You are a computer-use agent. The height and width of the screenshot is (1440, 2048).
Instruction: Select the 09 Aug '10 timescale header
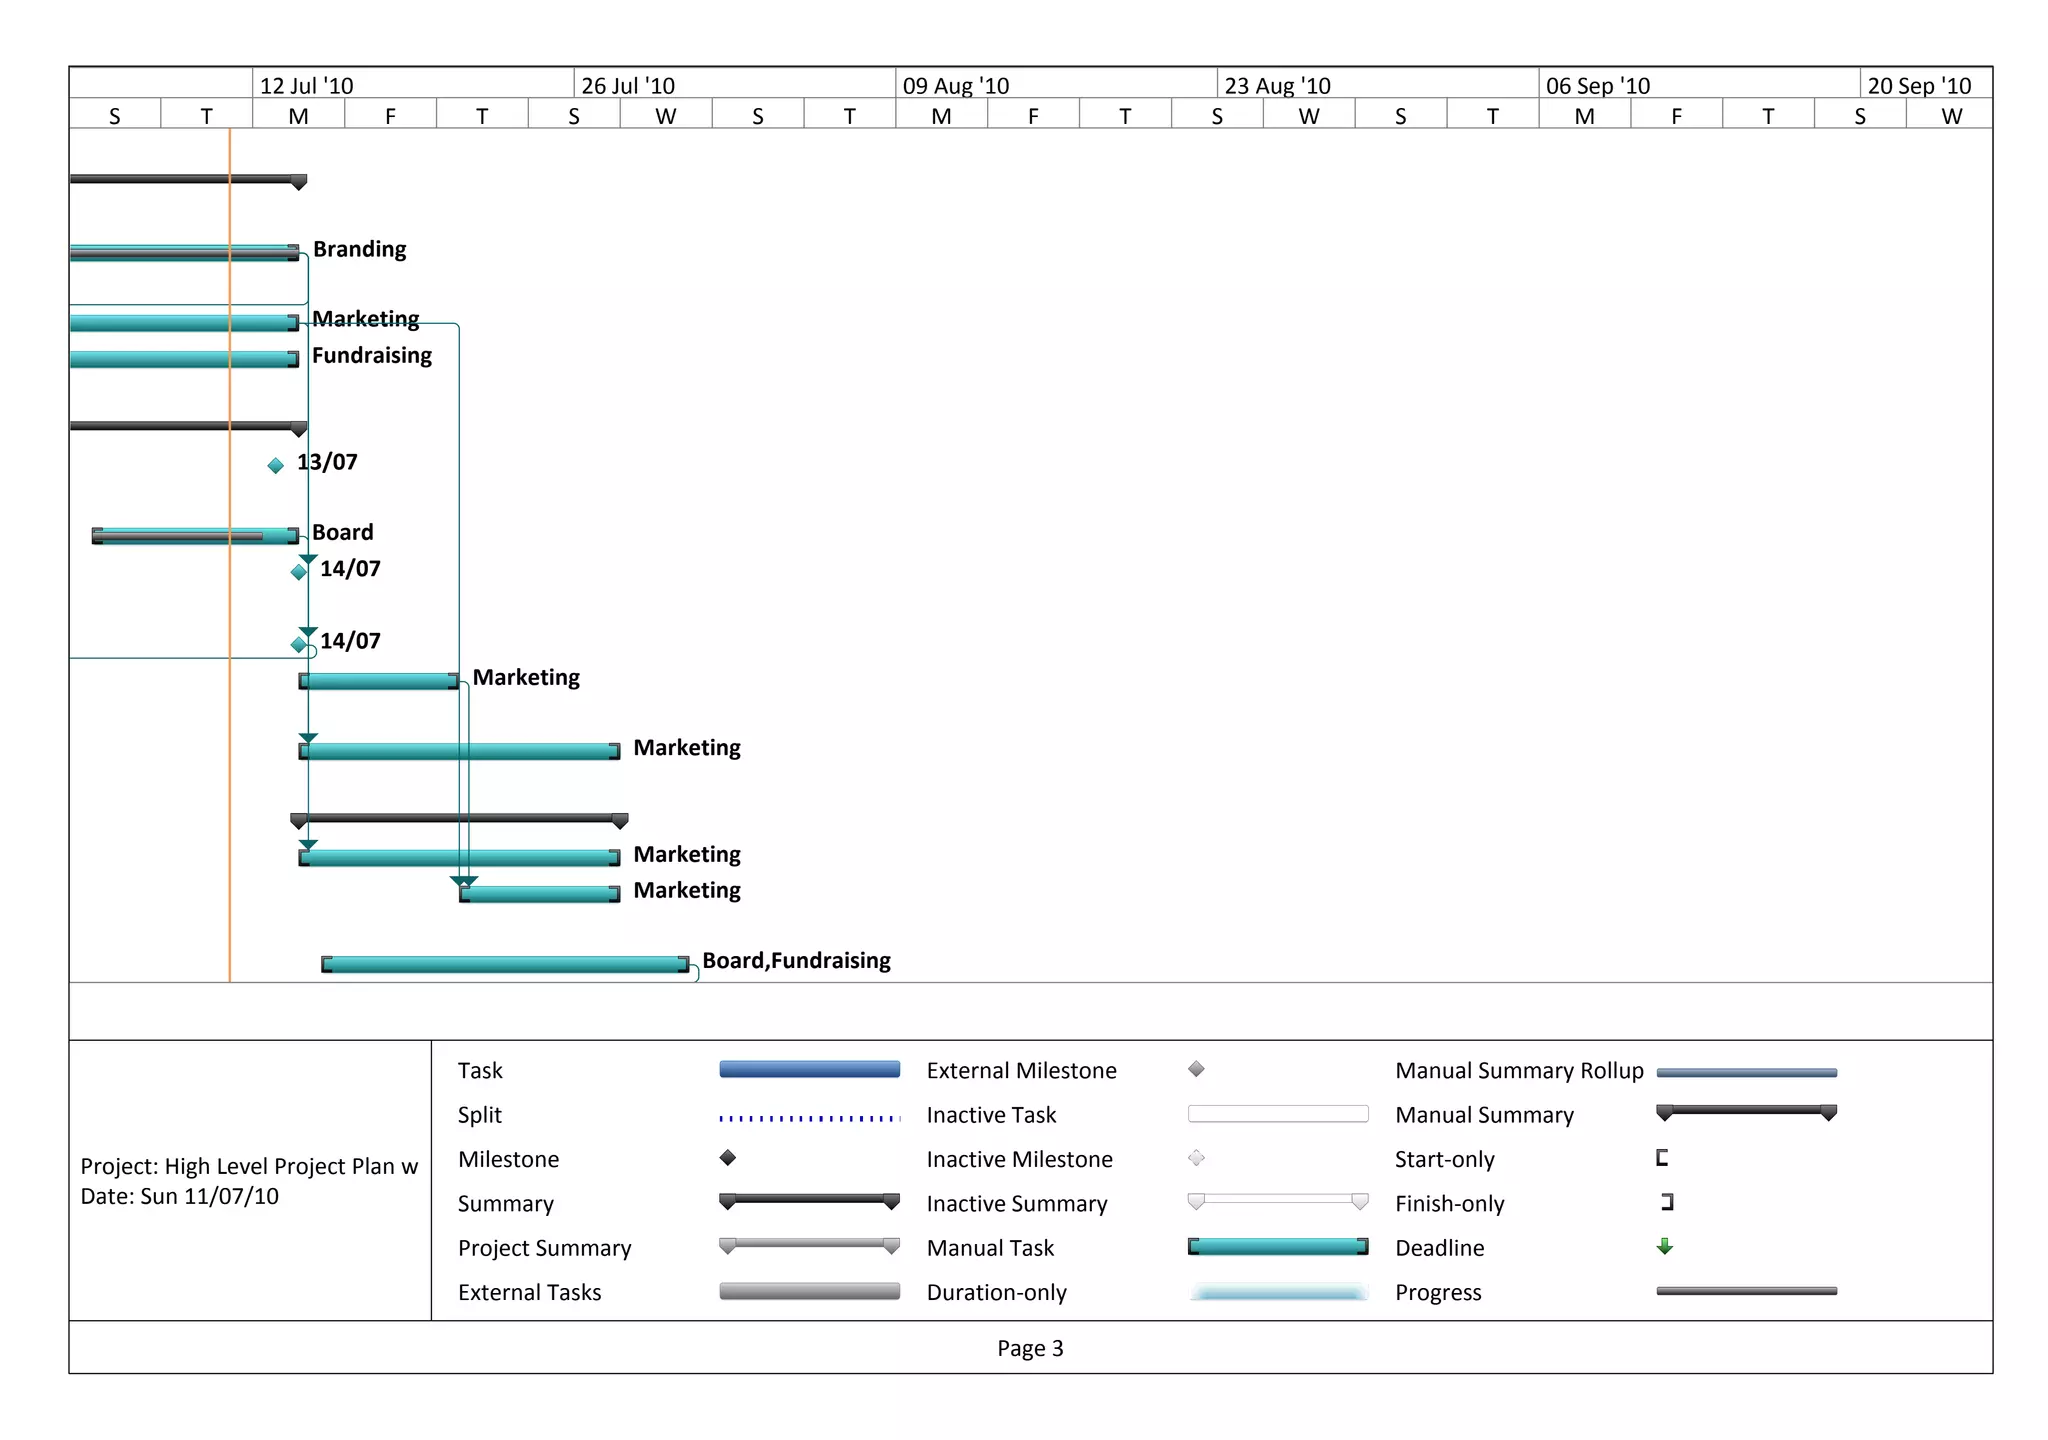(x=1057, y=85)
